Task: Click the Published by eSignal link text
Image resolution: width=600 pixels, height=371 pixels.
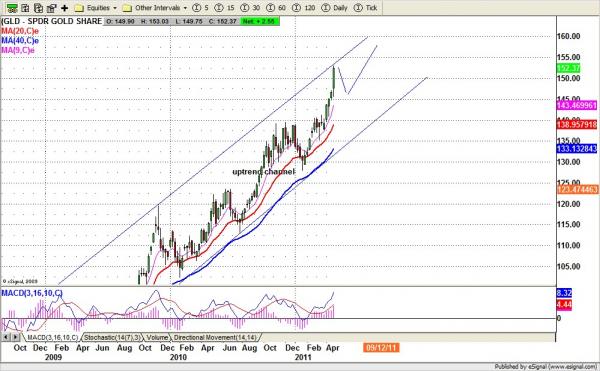Action: click(x=545, y=366)
